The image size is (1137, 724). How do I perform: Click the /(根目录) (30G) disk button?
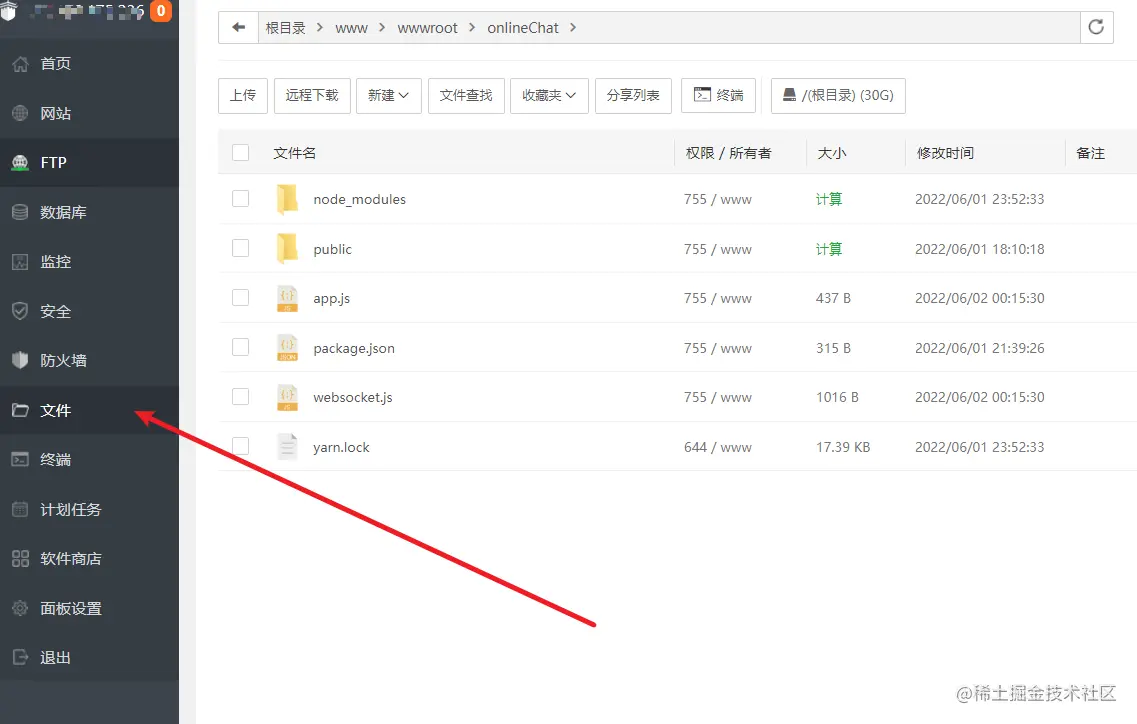click(x=838, y=96)
